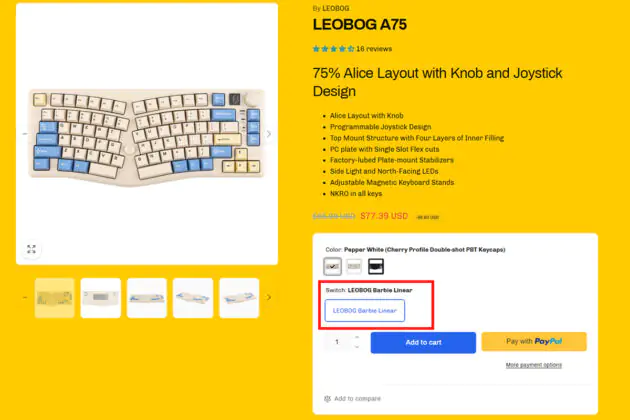Increase quantity with the up stepper arrow
The image size is (630, 420).
pos(357,338)
